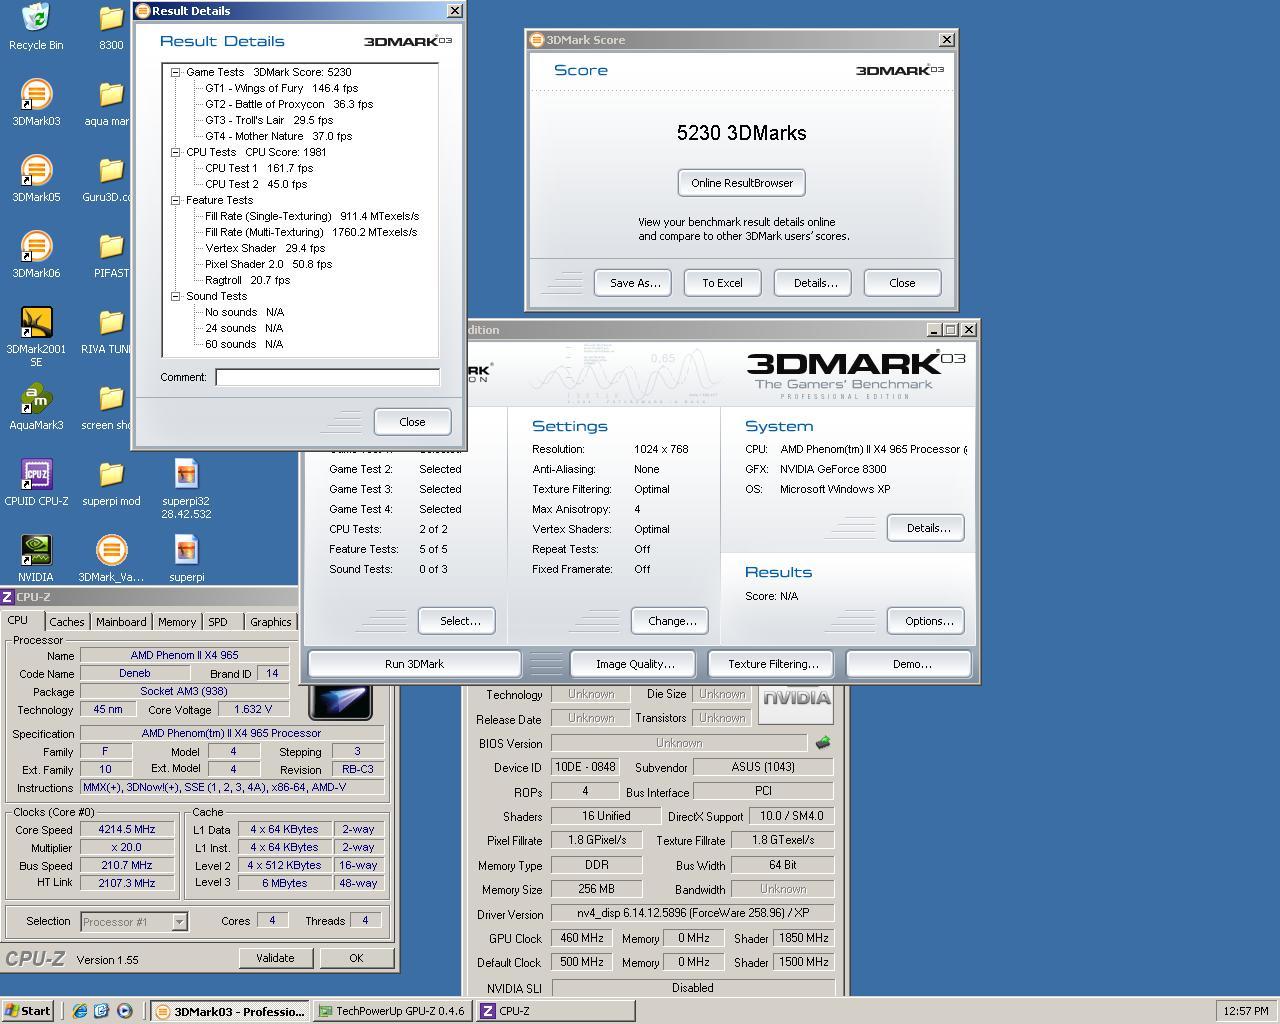Viewport: 1280px width, 1024px height.
Task: Open the Start menu
Action: pyautogui.click(x=27, y=1011)
